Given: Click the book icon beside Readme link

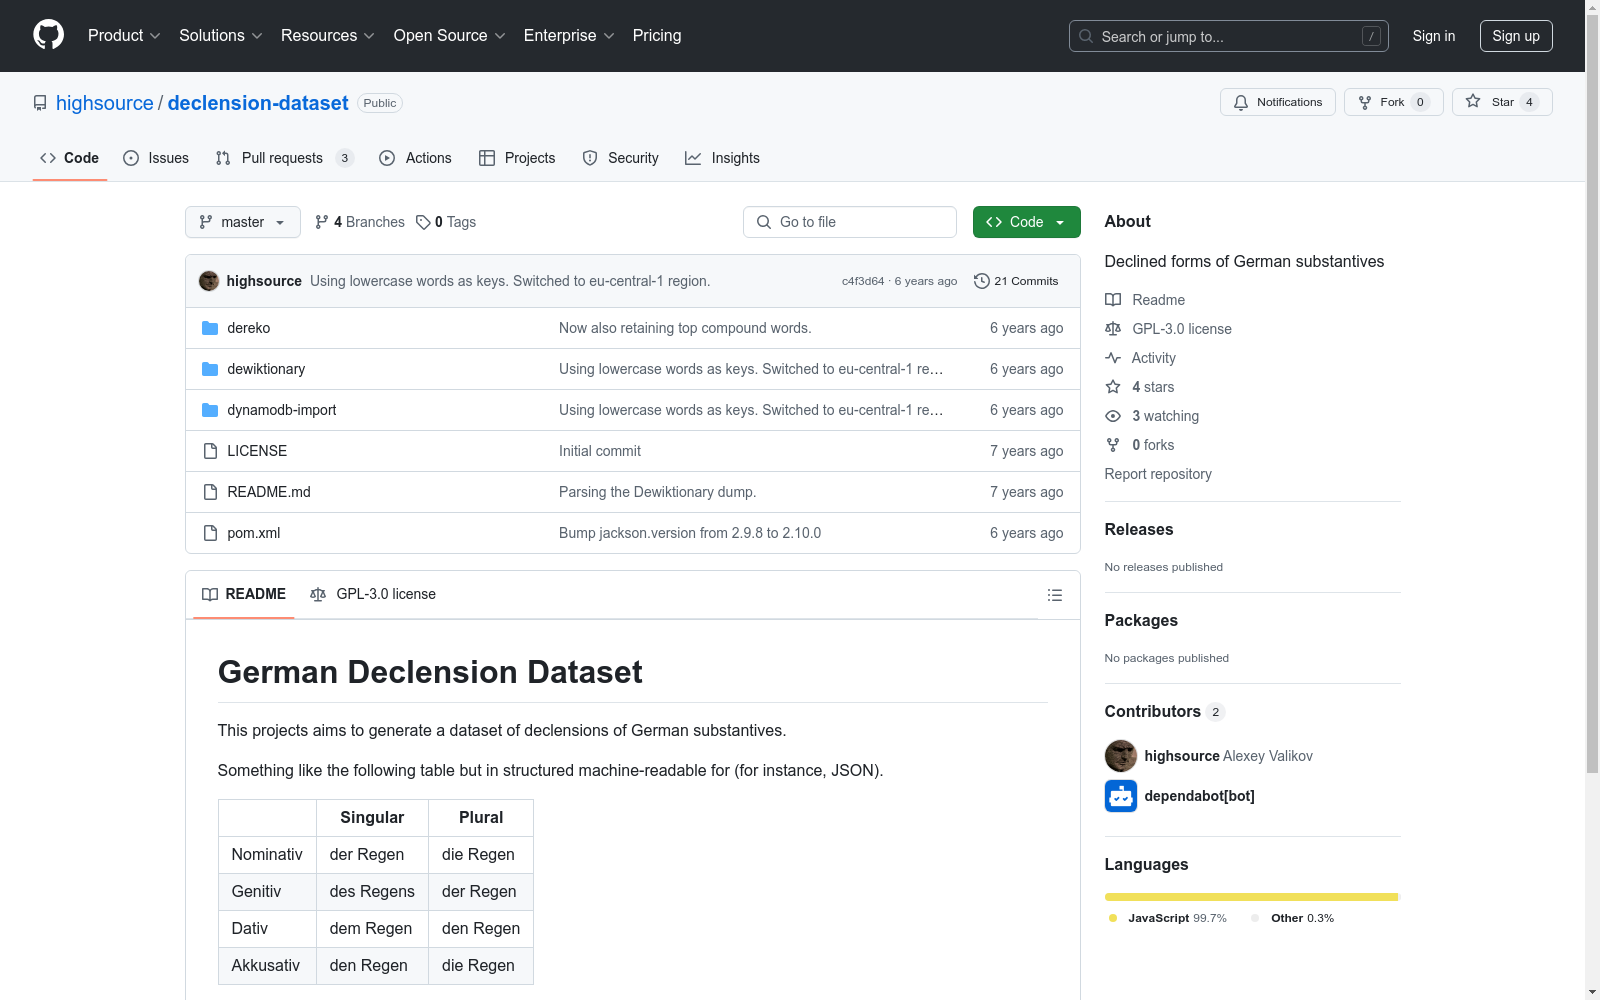Looking at the screenshot, I should pyautogui.click(x=1113, y=300).
